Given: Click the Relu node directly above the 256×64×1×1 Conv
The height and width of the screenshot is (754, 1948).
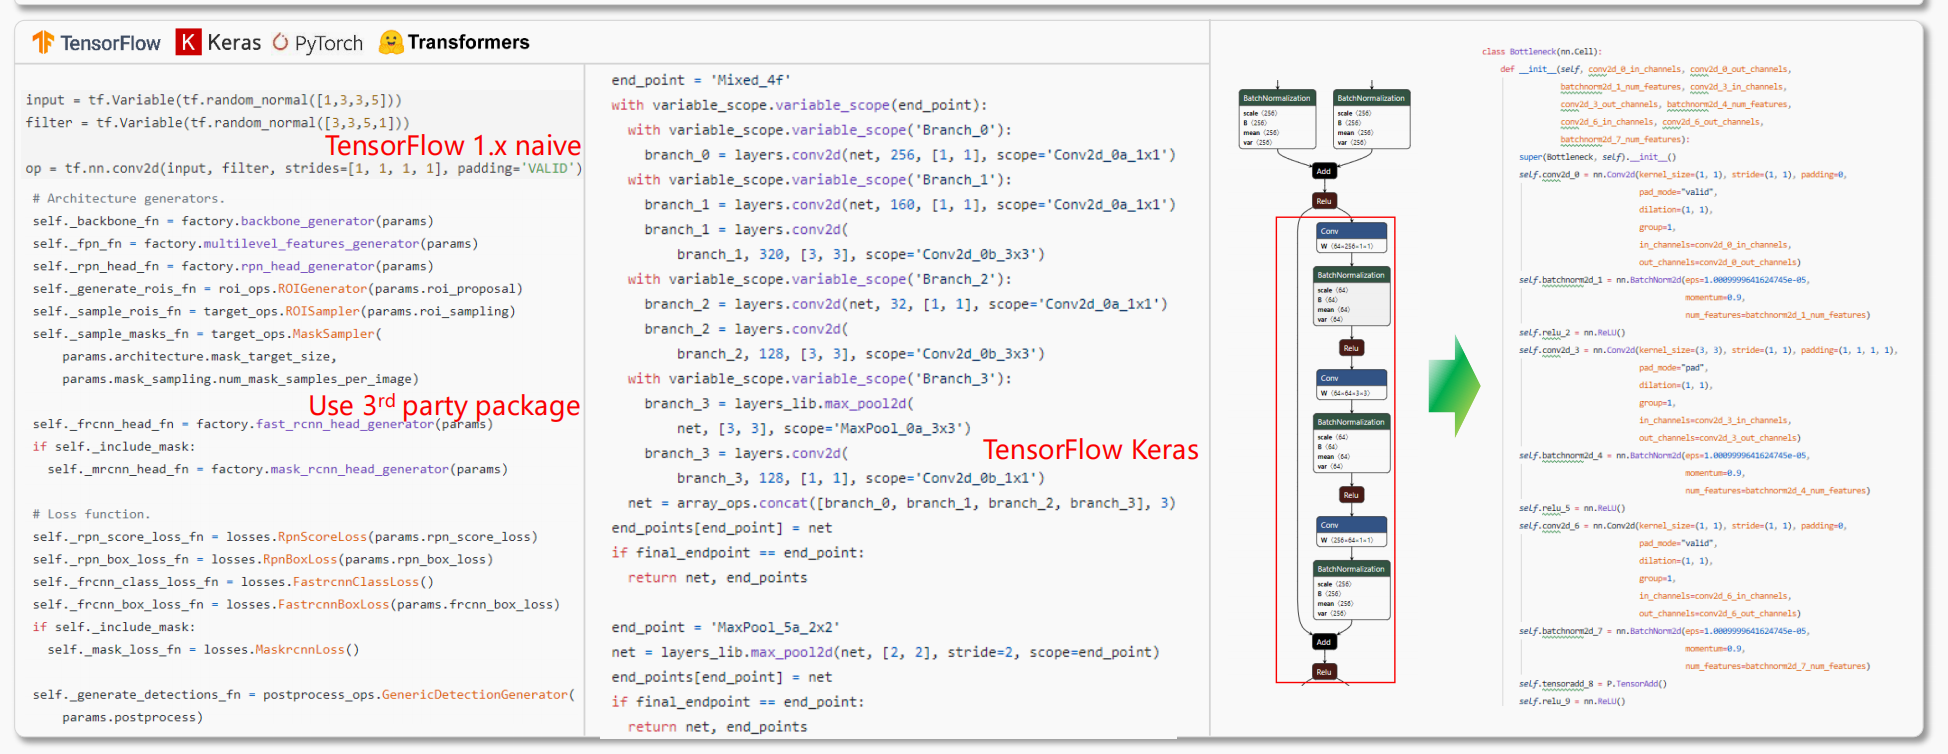Looking at the screenshot, I should [1351, 495].
